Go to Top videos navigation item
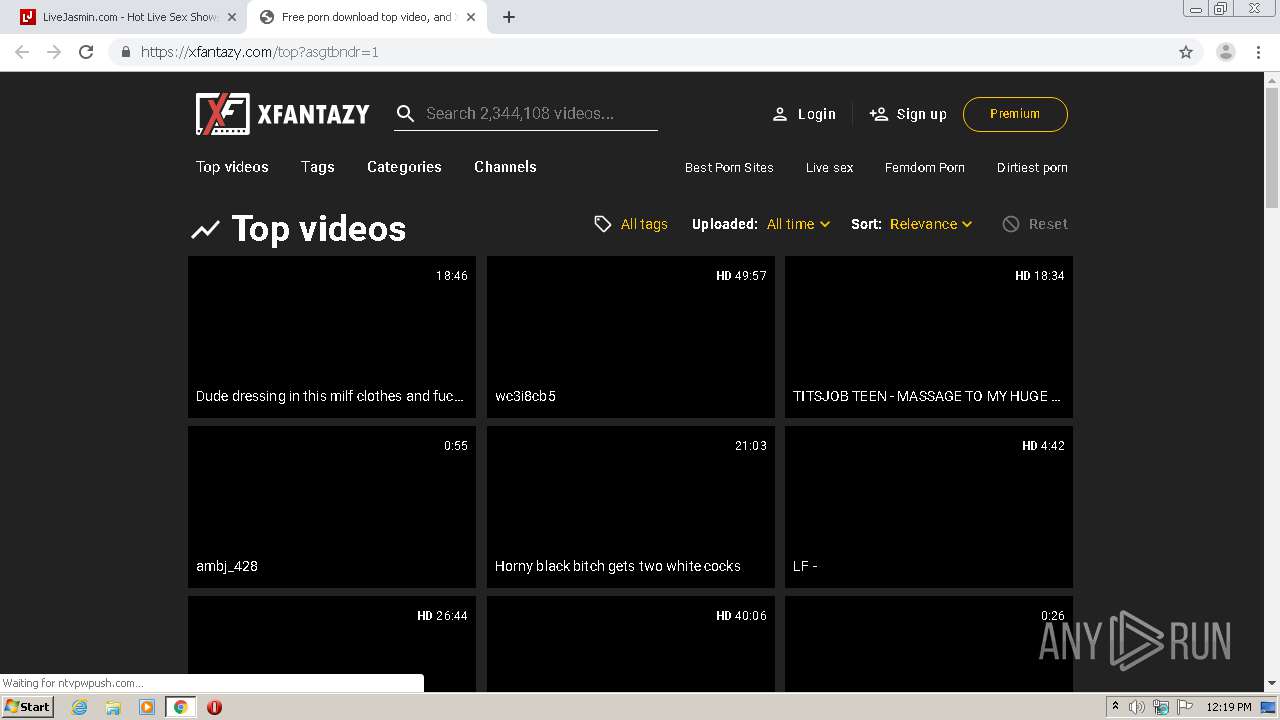Image resolution: width=1280 pixels, height=720 pixels. point(232,167)
